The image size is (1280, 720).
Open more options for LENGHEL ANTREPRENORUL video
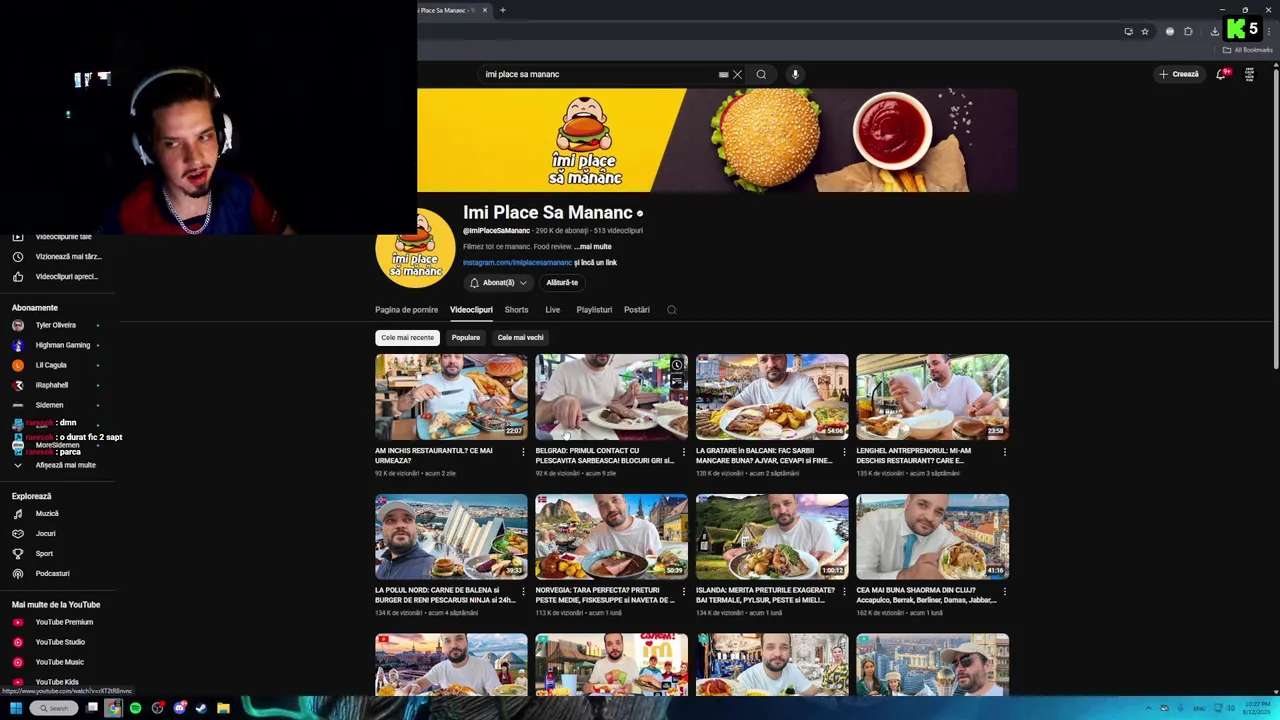[1005, 452]
